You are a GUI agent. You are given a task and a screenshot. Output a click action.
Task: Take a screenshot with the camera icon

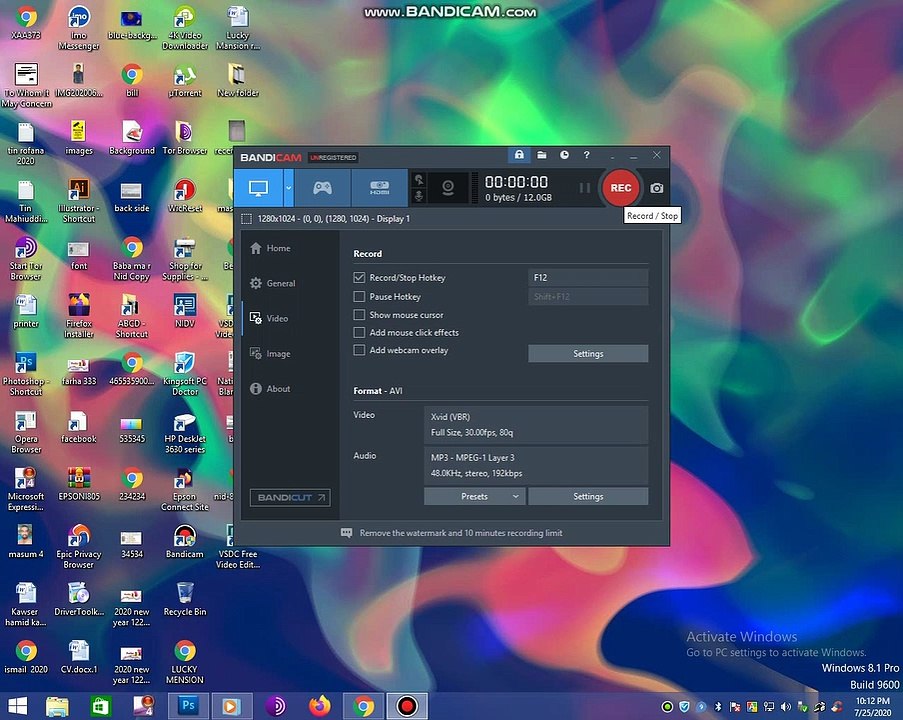657,188
